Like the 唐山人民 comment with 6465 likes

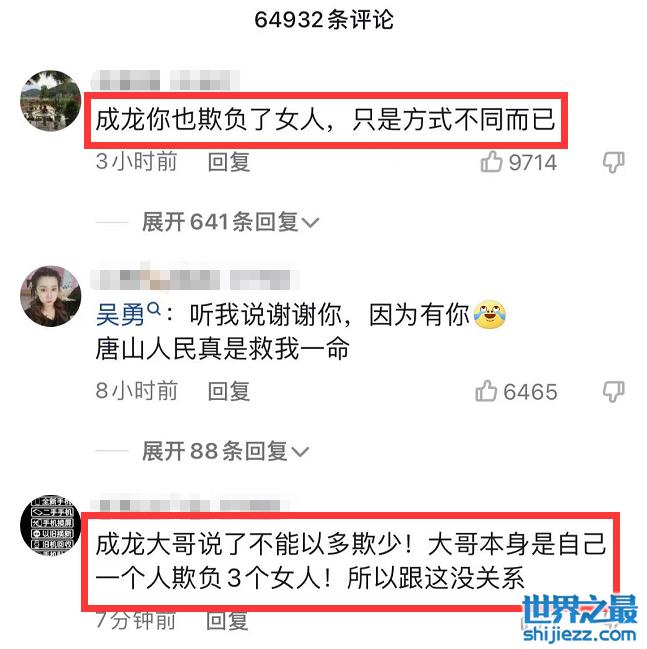[486, 391]
